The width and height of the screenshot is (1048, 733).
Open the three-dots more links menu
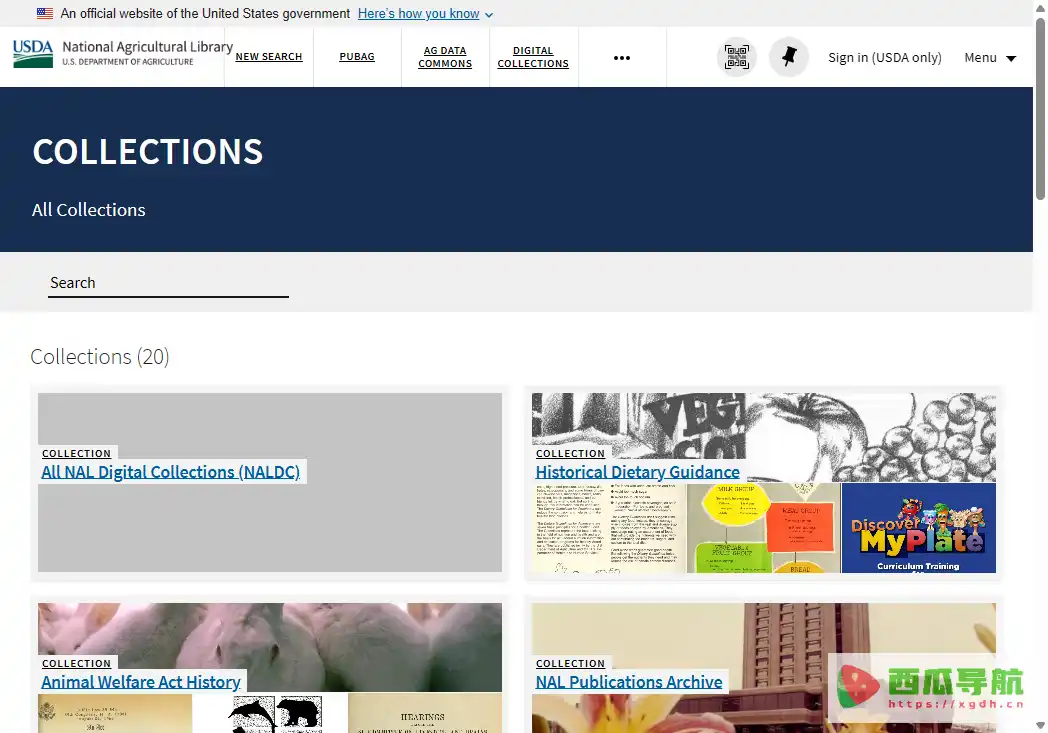pyautogui.click(x=622, y=58)
